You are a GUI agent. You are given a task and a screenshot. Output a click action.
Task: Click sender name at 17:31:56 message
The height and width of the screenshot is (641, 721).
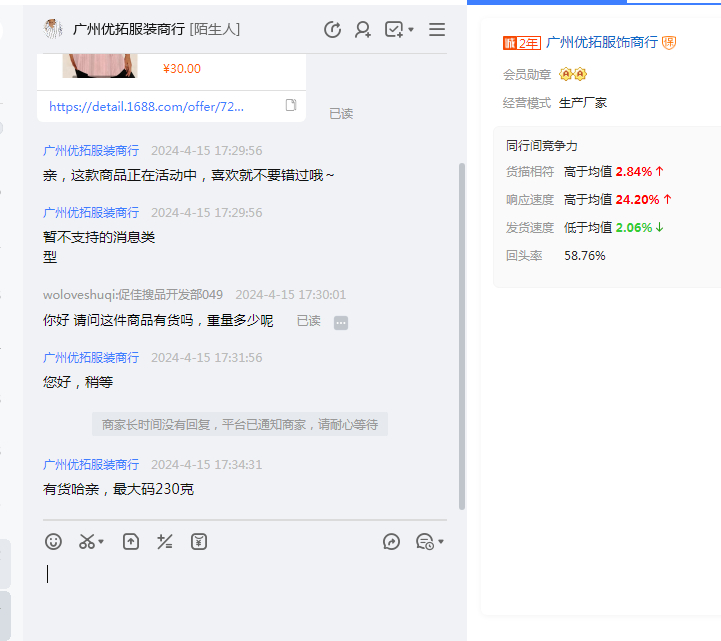point(91,357)
